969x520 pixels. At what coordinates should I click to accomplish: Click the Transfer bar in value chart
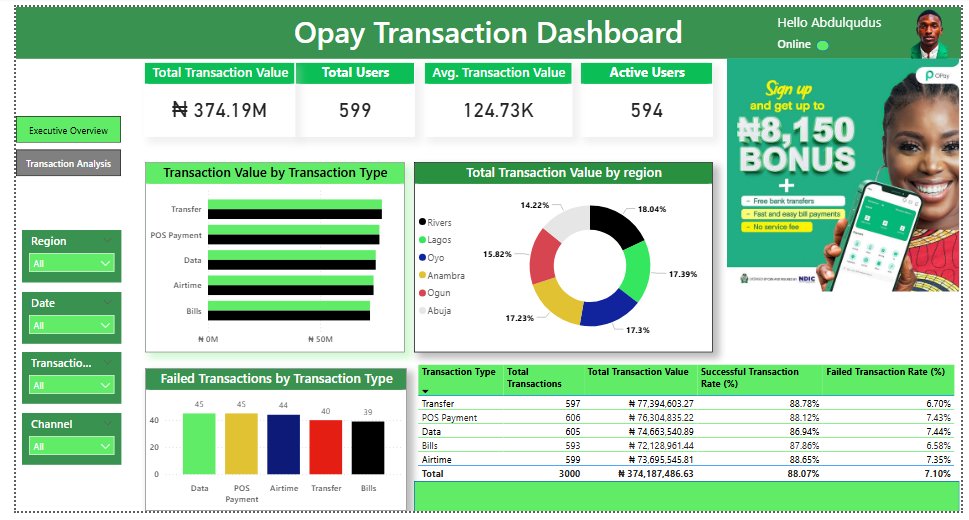tap(295, 210)
